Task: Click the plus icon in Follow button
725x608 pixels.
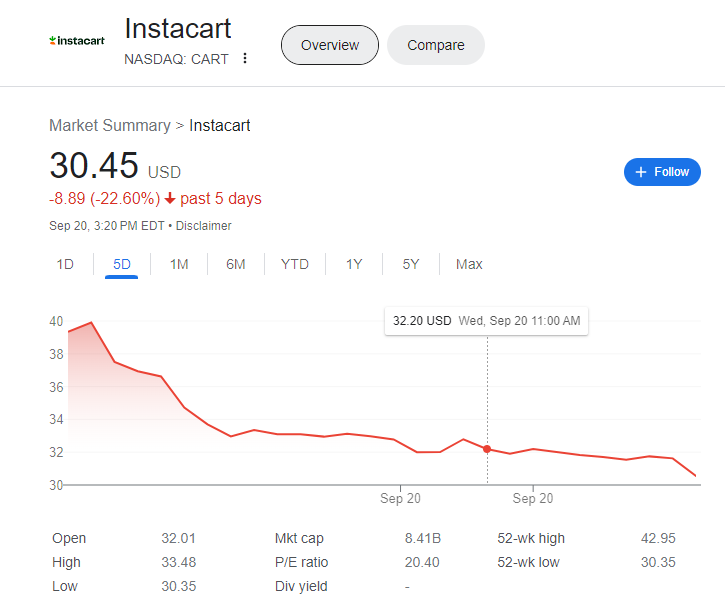Action: (x=640, y=172)
